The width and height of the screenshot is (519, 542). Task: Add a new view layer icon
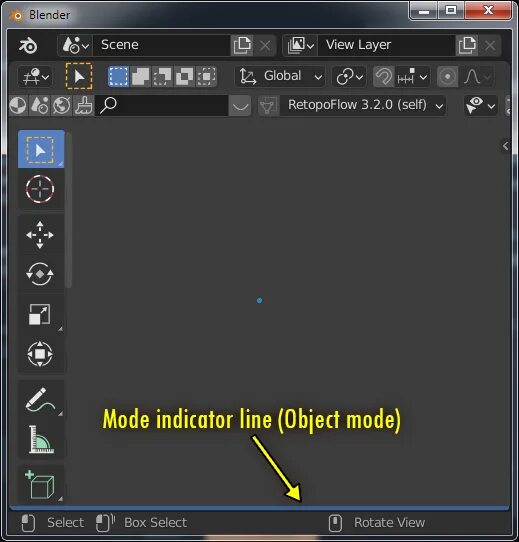[x=467, y=45]
